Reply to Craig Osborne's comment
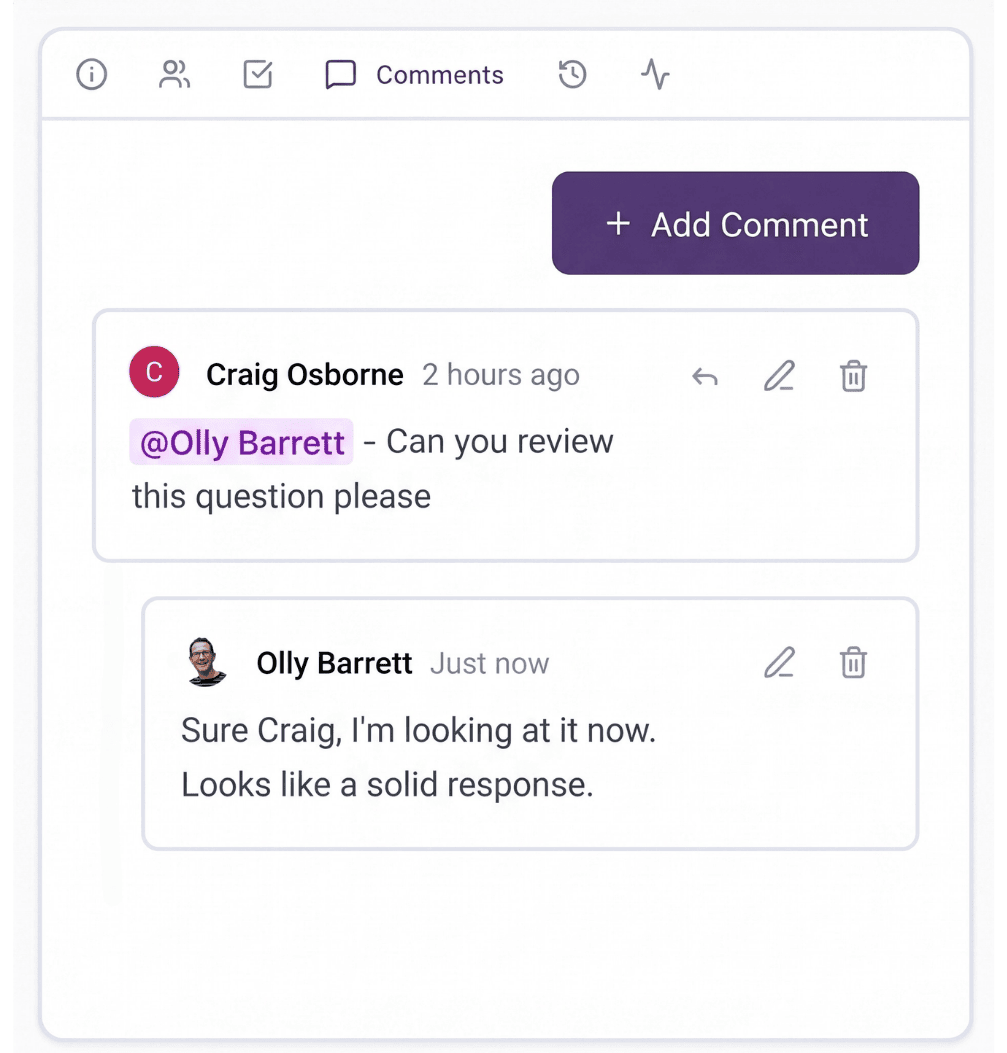Screen dimensions: 1007x1053 (705, 376)
